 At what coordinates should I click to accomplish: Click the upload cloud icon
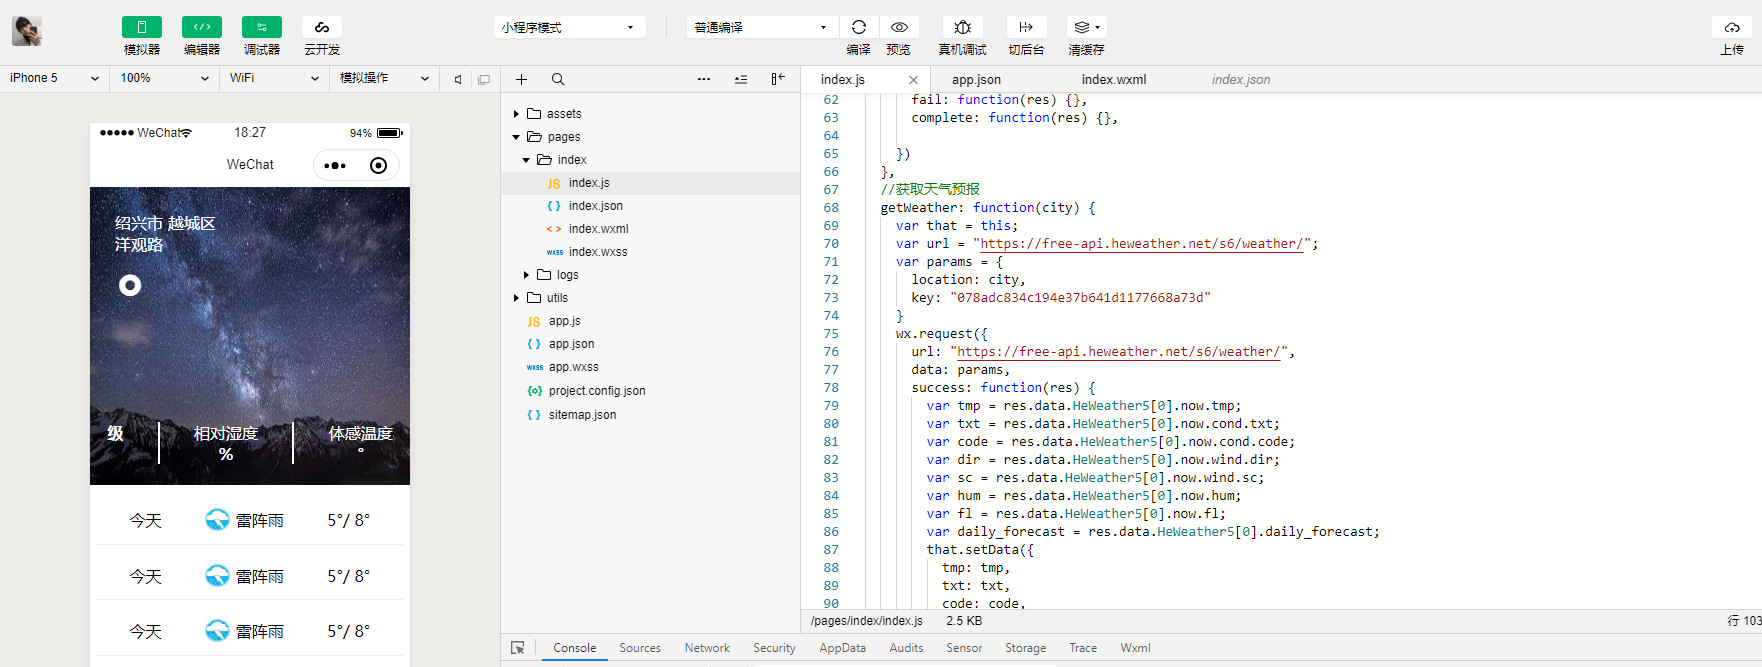pos(1732,27)
